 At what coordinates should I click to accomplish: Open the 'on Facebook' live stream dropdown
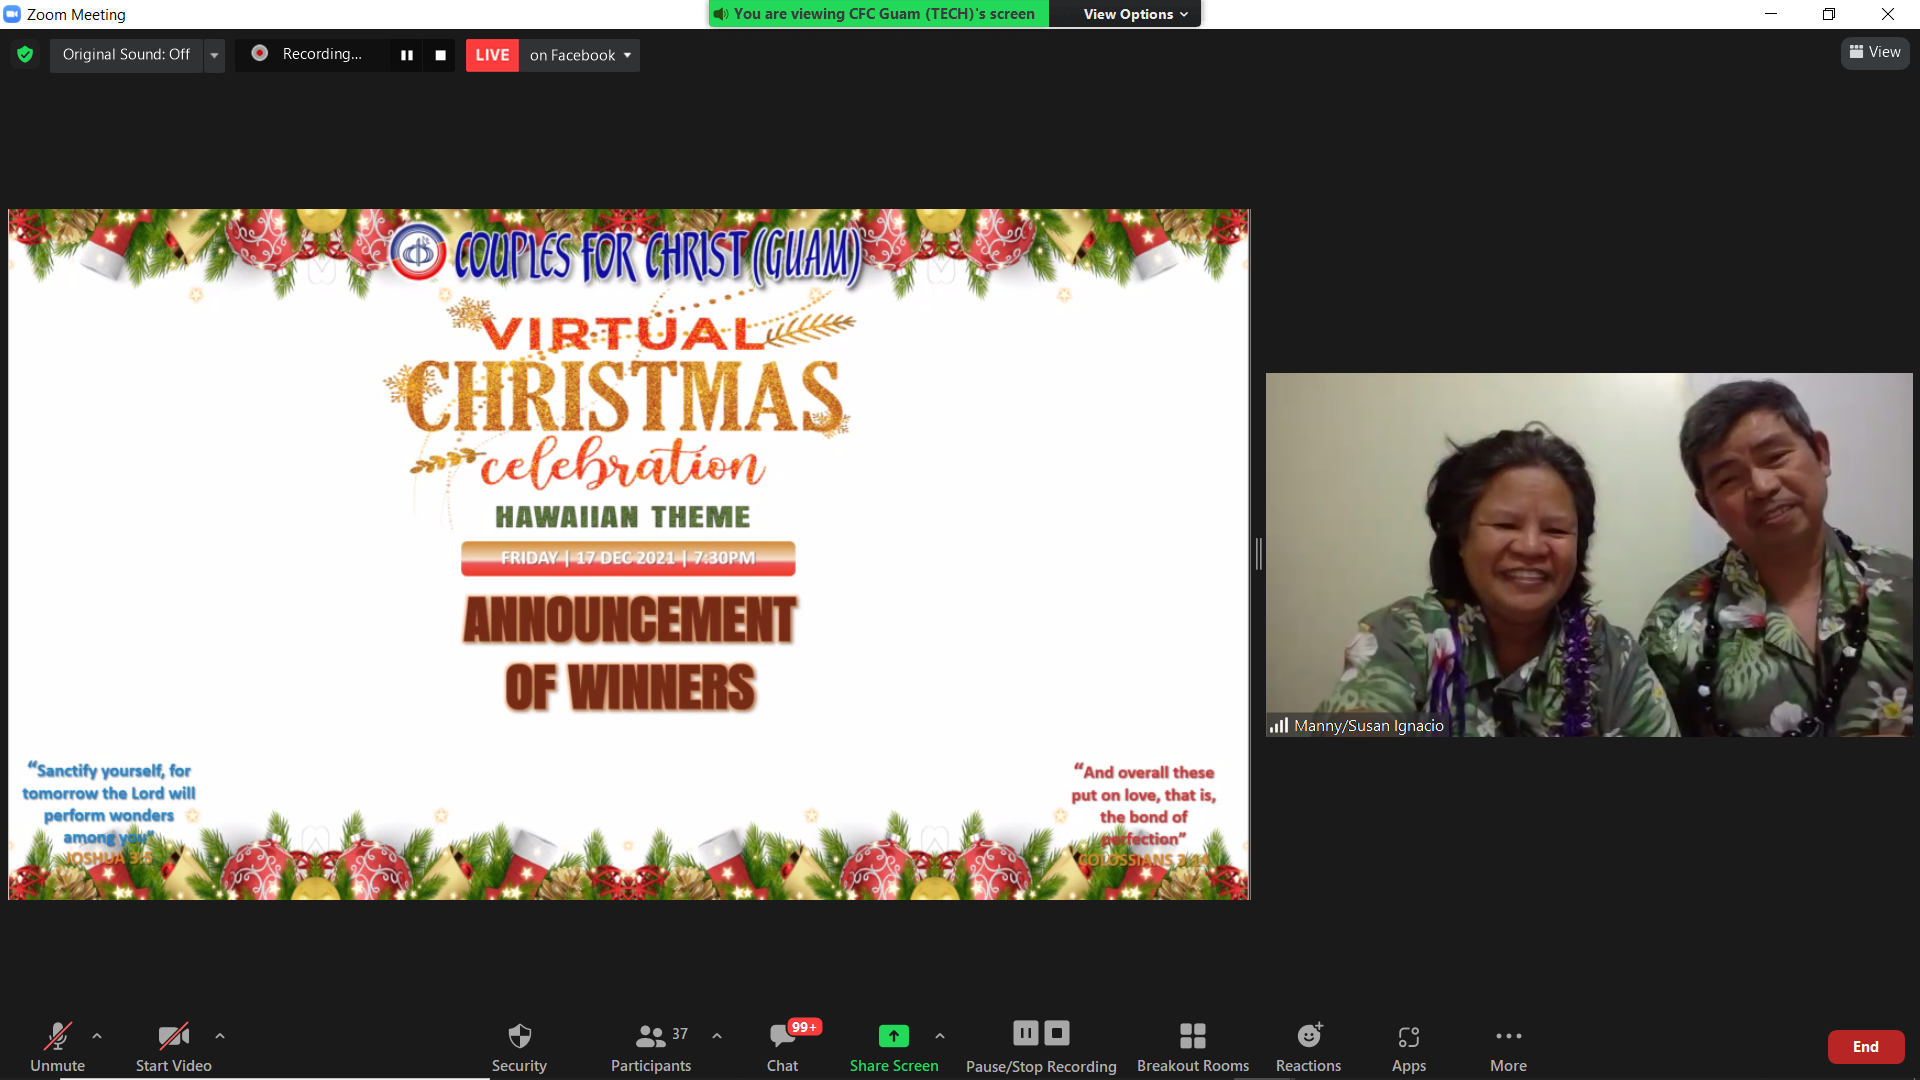coord(580,55)
